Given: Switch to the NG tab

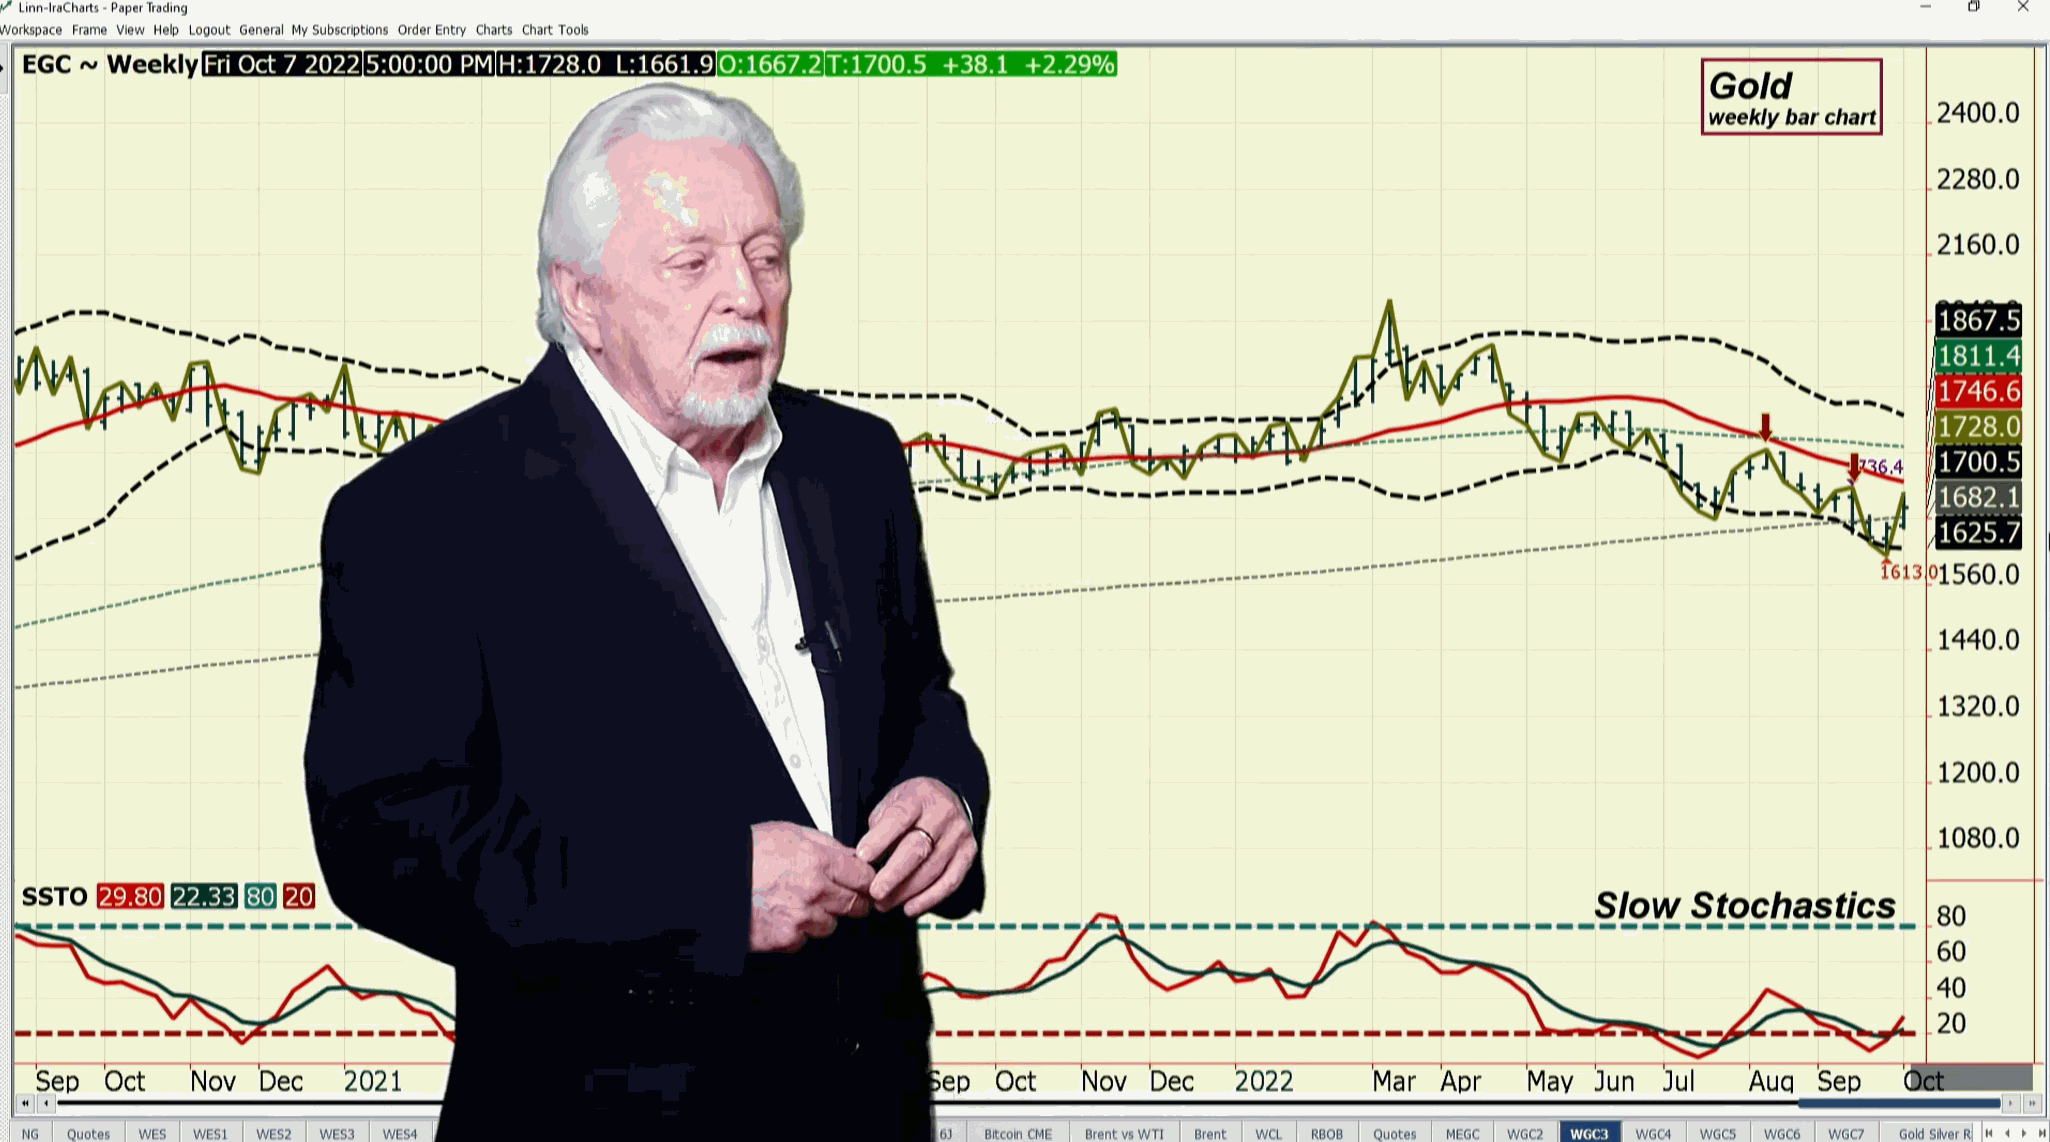Looking at the screenshot, I should (x=30, y=1133).
